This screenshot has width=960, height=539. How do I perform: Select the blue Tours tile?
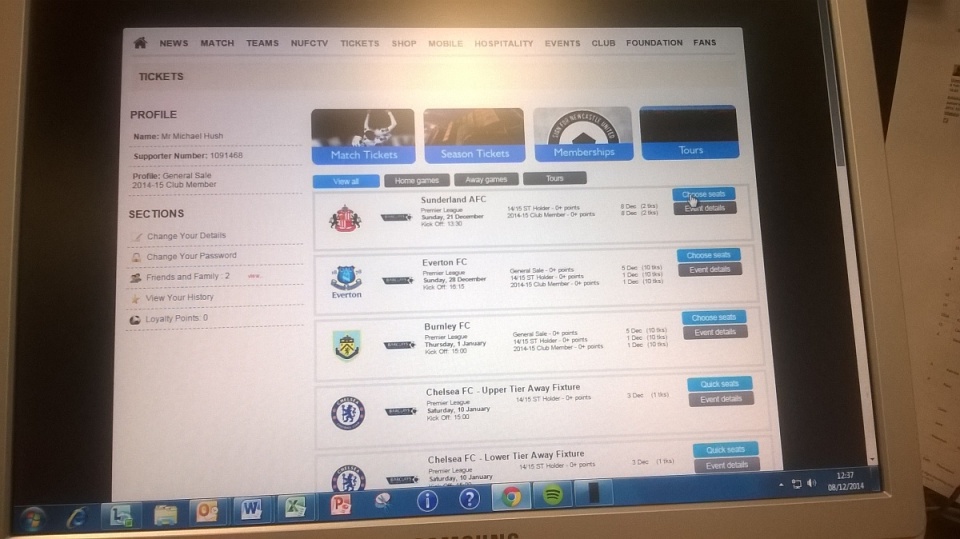point(689,132)
